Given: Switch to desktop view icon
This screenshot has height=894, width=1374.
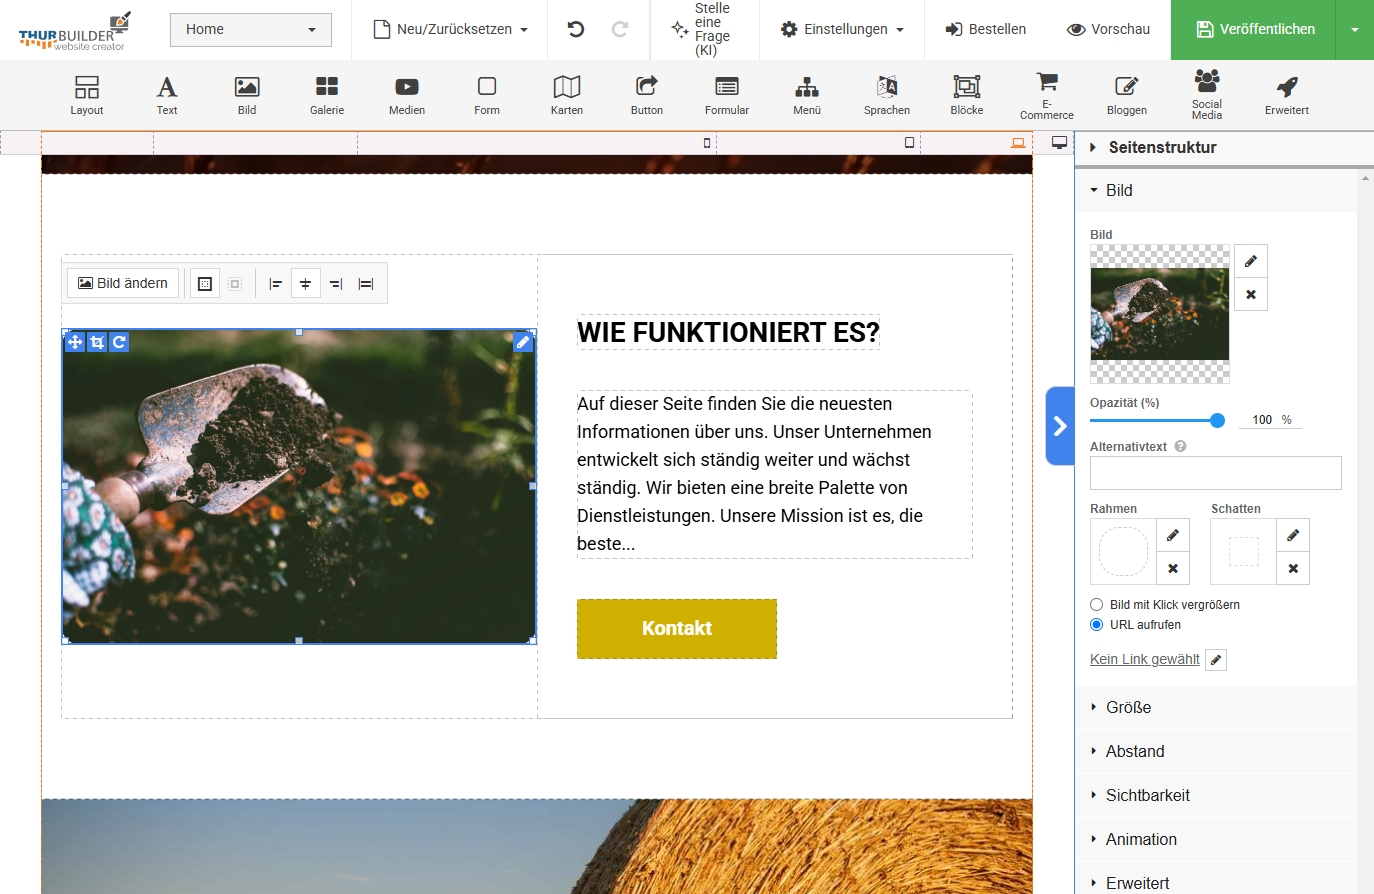Looking at the screenshot, I should click(x=1059, y=143).
